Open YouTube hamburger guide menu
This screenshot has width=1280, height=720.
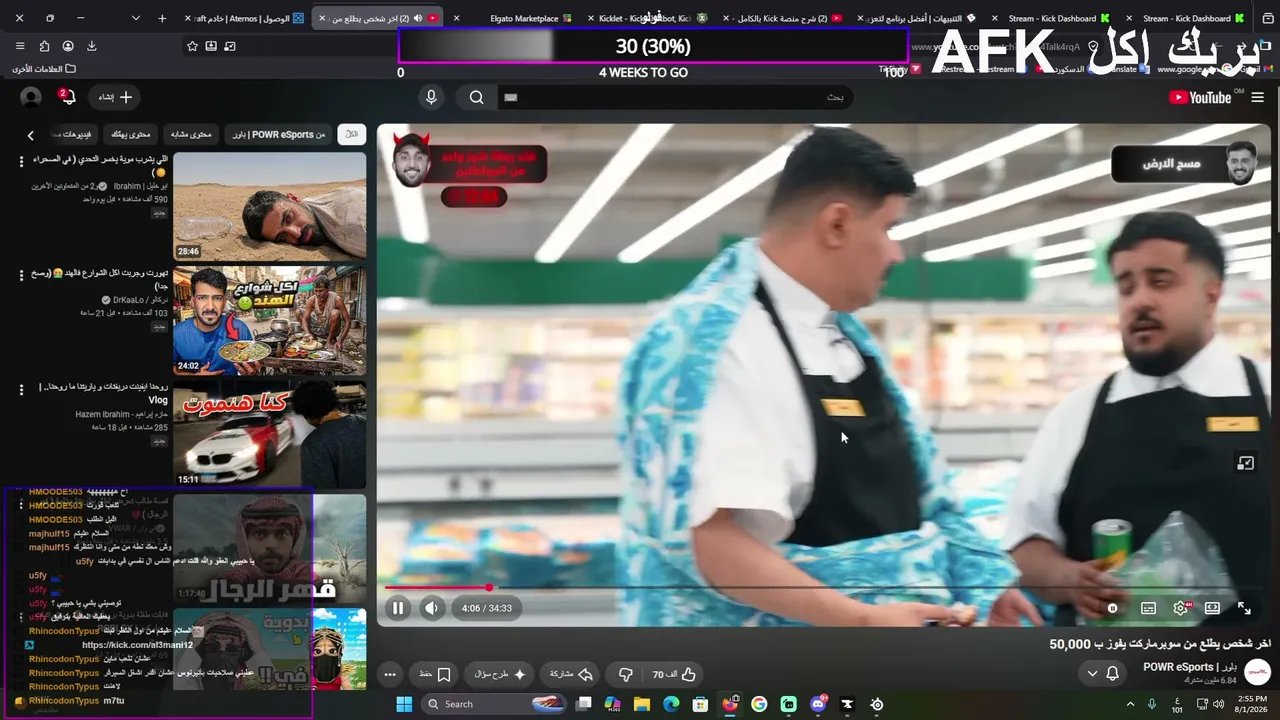[x=1257, y=97]
